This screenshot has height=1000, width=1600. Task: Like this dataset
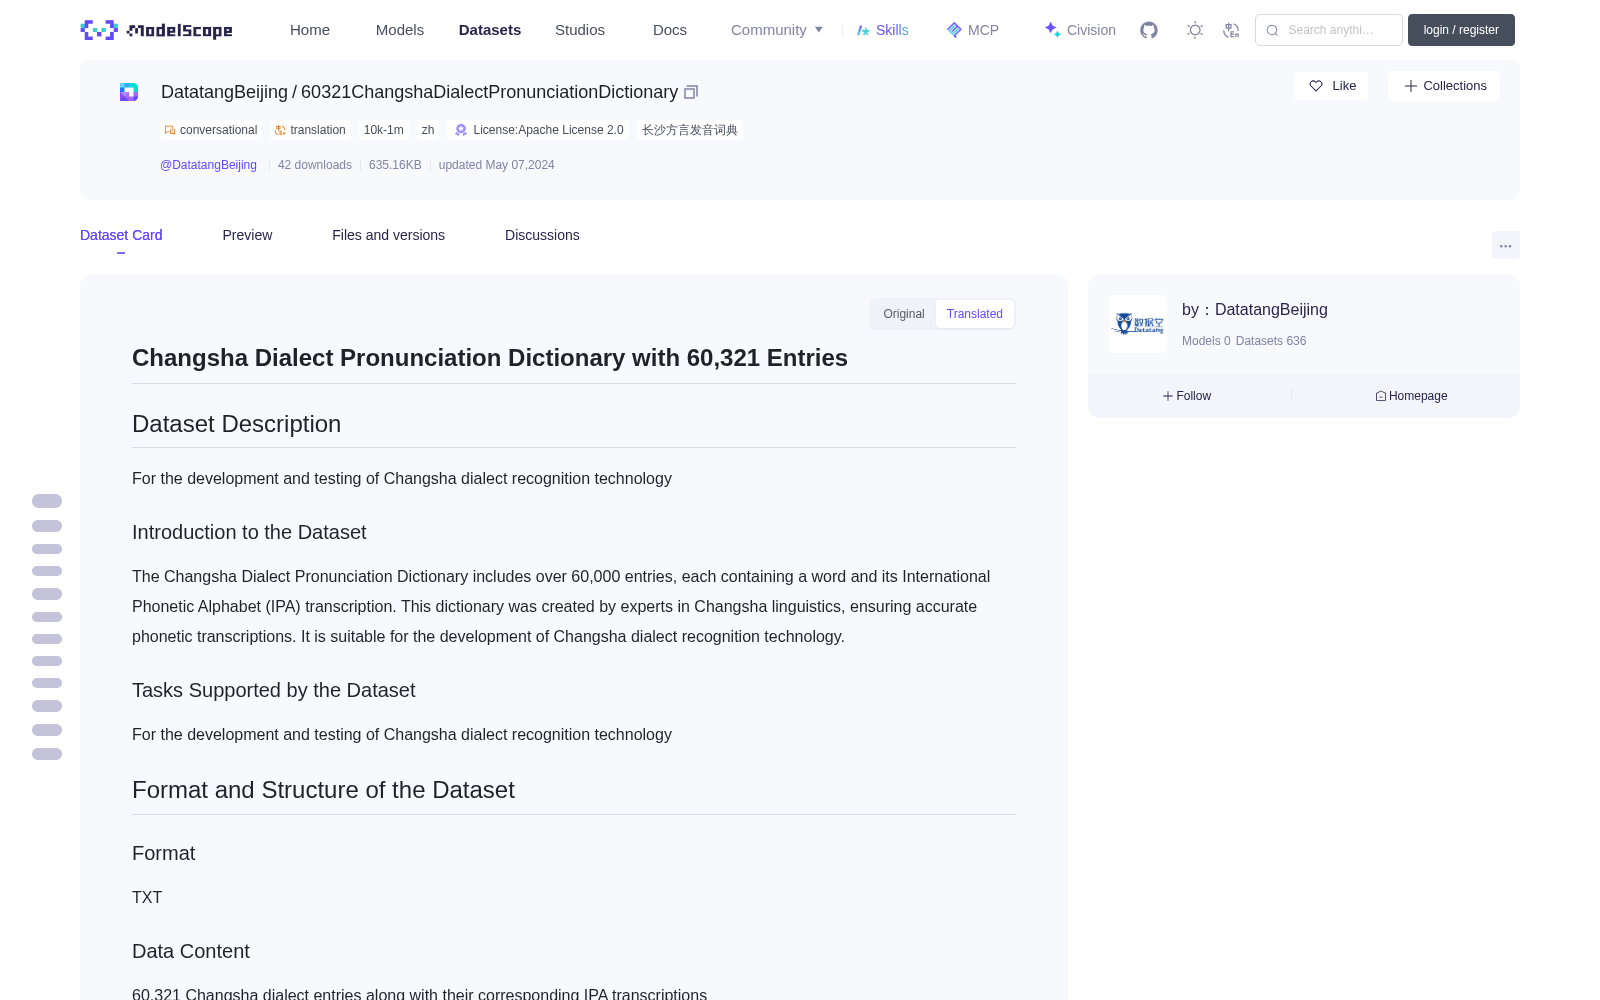[1331, 86]
